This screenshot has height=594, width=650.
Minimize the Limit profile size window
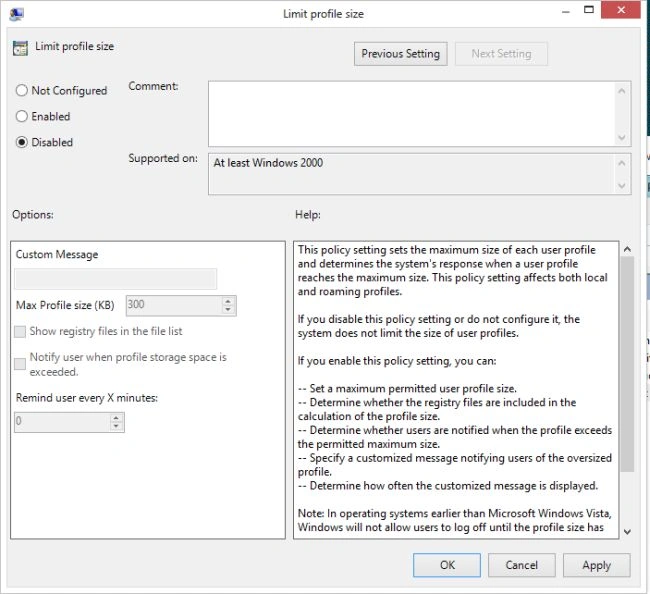click(566, 11)
